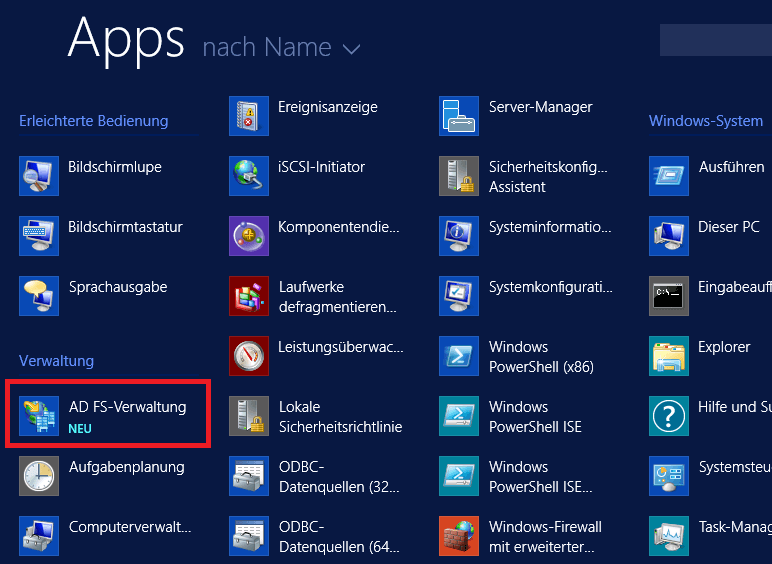
Task: Expand the 'nach Name' sort dropdown
Action: [x=267, y=48]
